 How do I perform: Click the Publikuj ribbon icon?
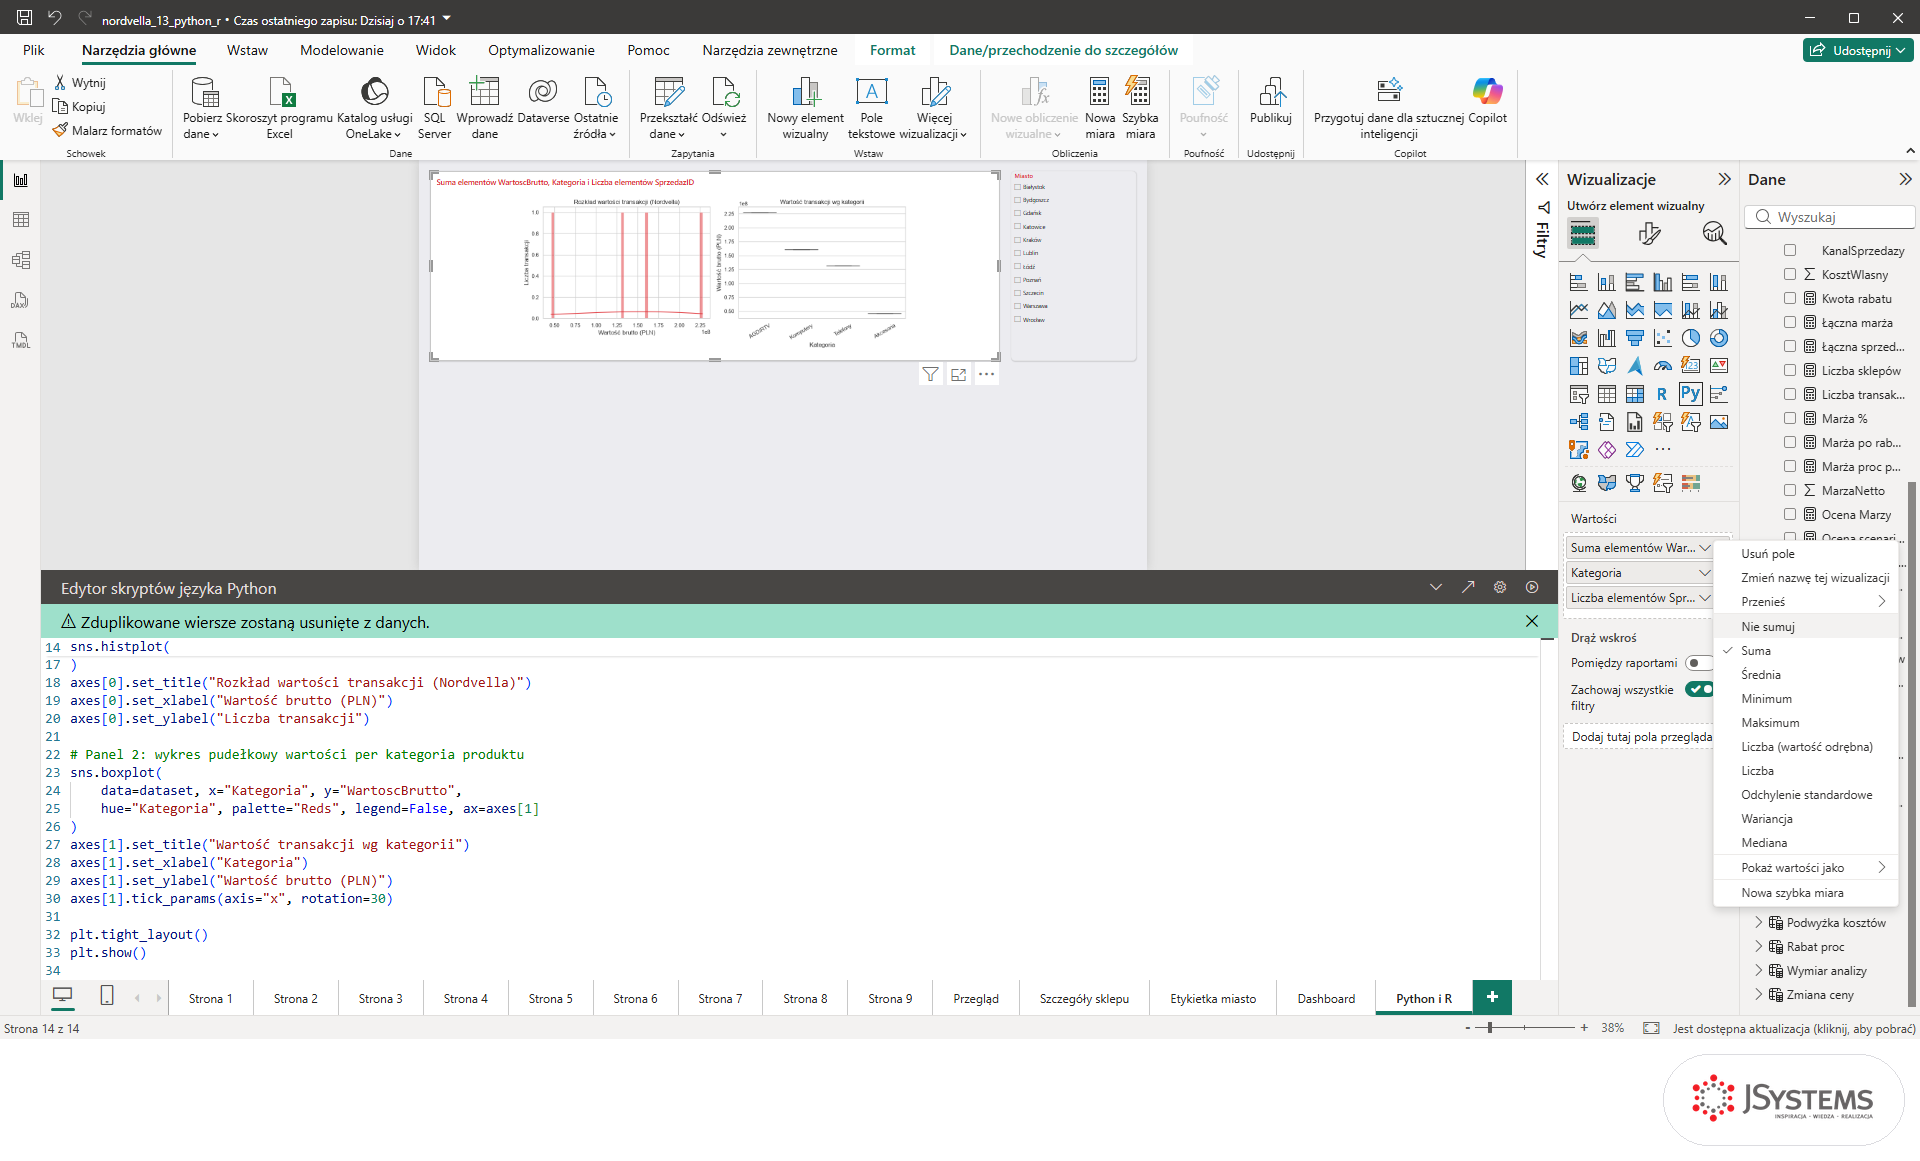[1270, 101]
